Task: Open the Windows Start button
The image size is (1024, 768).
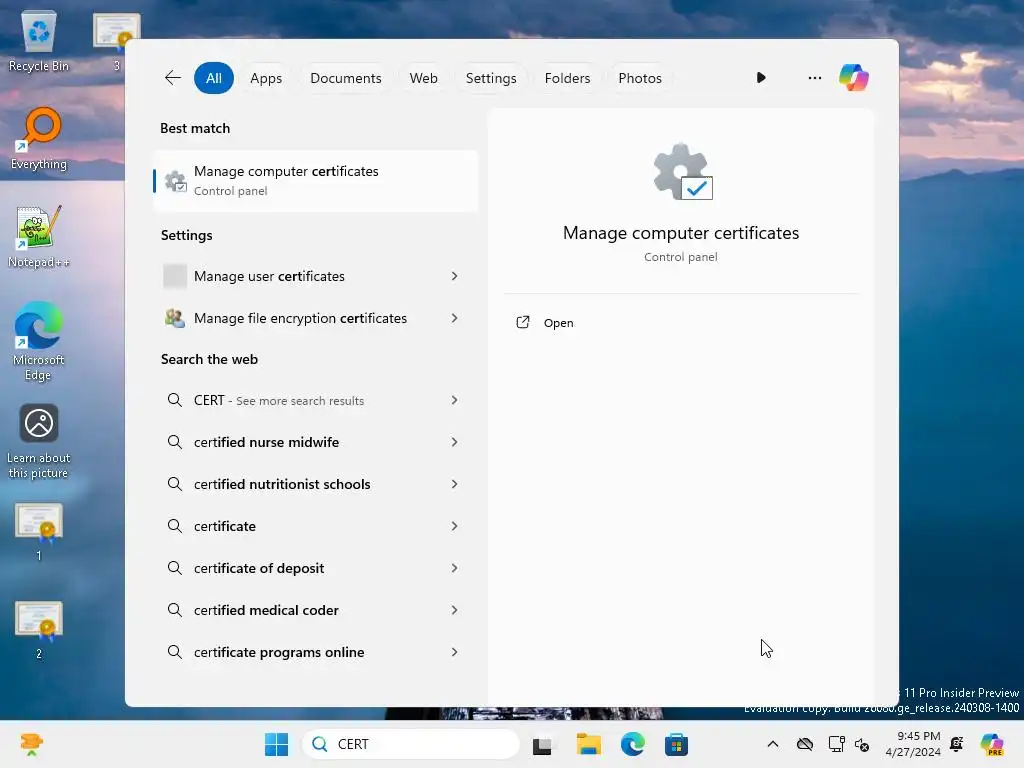Action: pos(276,744)
